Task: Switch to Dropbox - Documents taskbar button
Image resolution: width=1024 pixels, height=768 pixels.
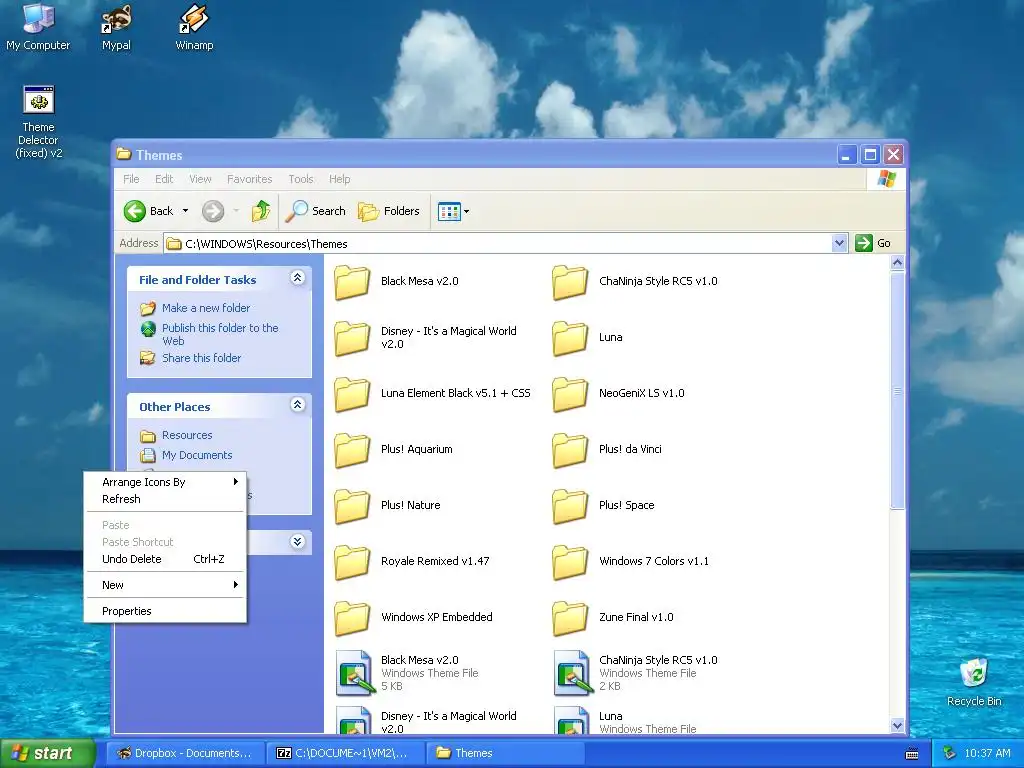Action: point(184,753)
